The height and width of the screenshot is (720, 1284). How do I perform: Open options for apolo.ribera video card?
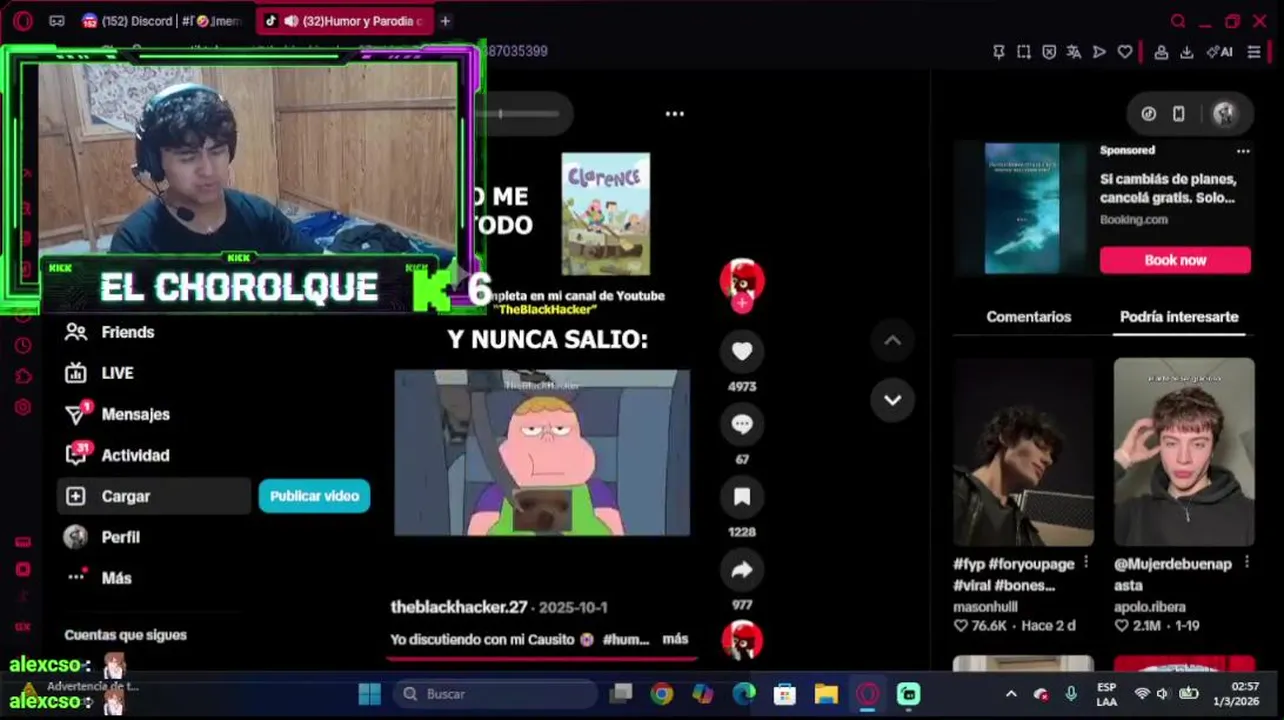pyautogui.click(x=1247, y=562)
